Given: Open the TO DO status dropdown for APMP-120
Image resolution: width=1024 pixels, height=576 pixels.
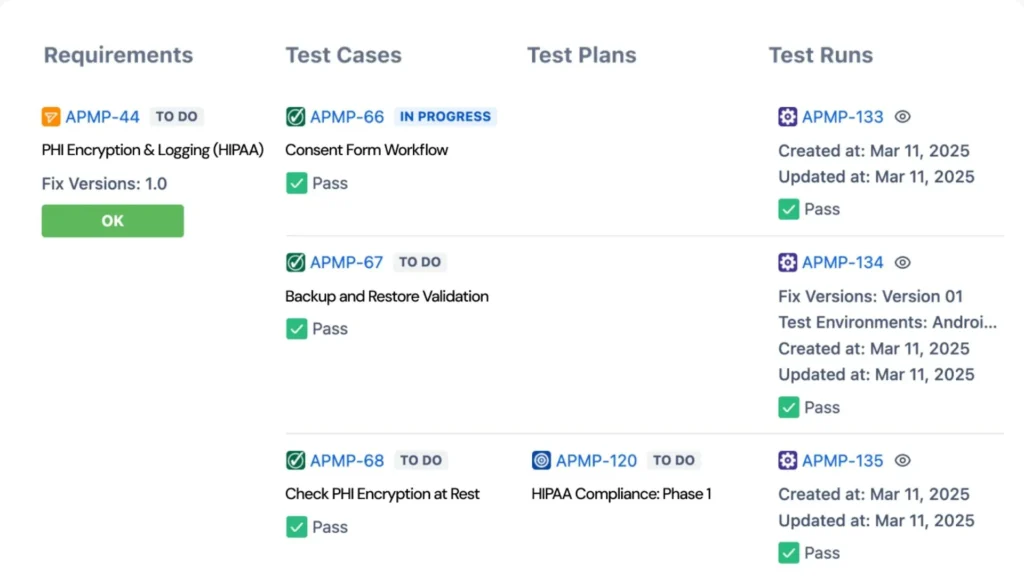Looking at the screenshot, I should [x=674, y=460].
